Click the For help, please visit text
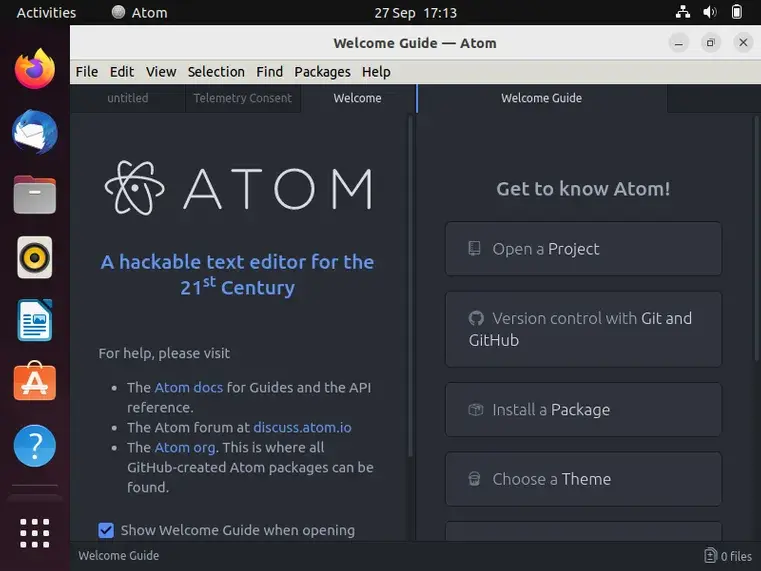The image size is (761, 571). tap(164, 353)
